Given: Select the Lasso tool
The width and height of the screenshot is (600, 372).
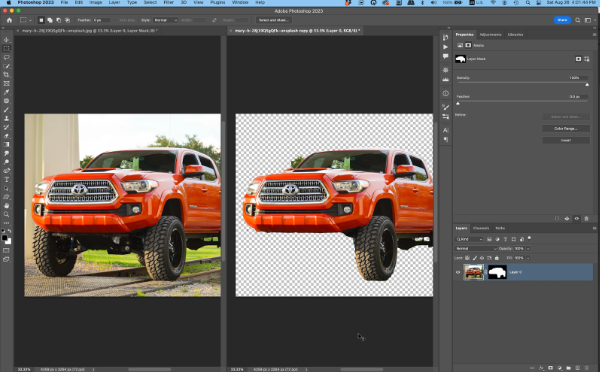Looking at the screenshot, I should point(7,57).
